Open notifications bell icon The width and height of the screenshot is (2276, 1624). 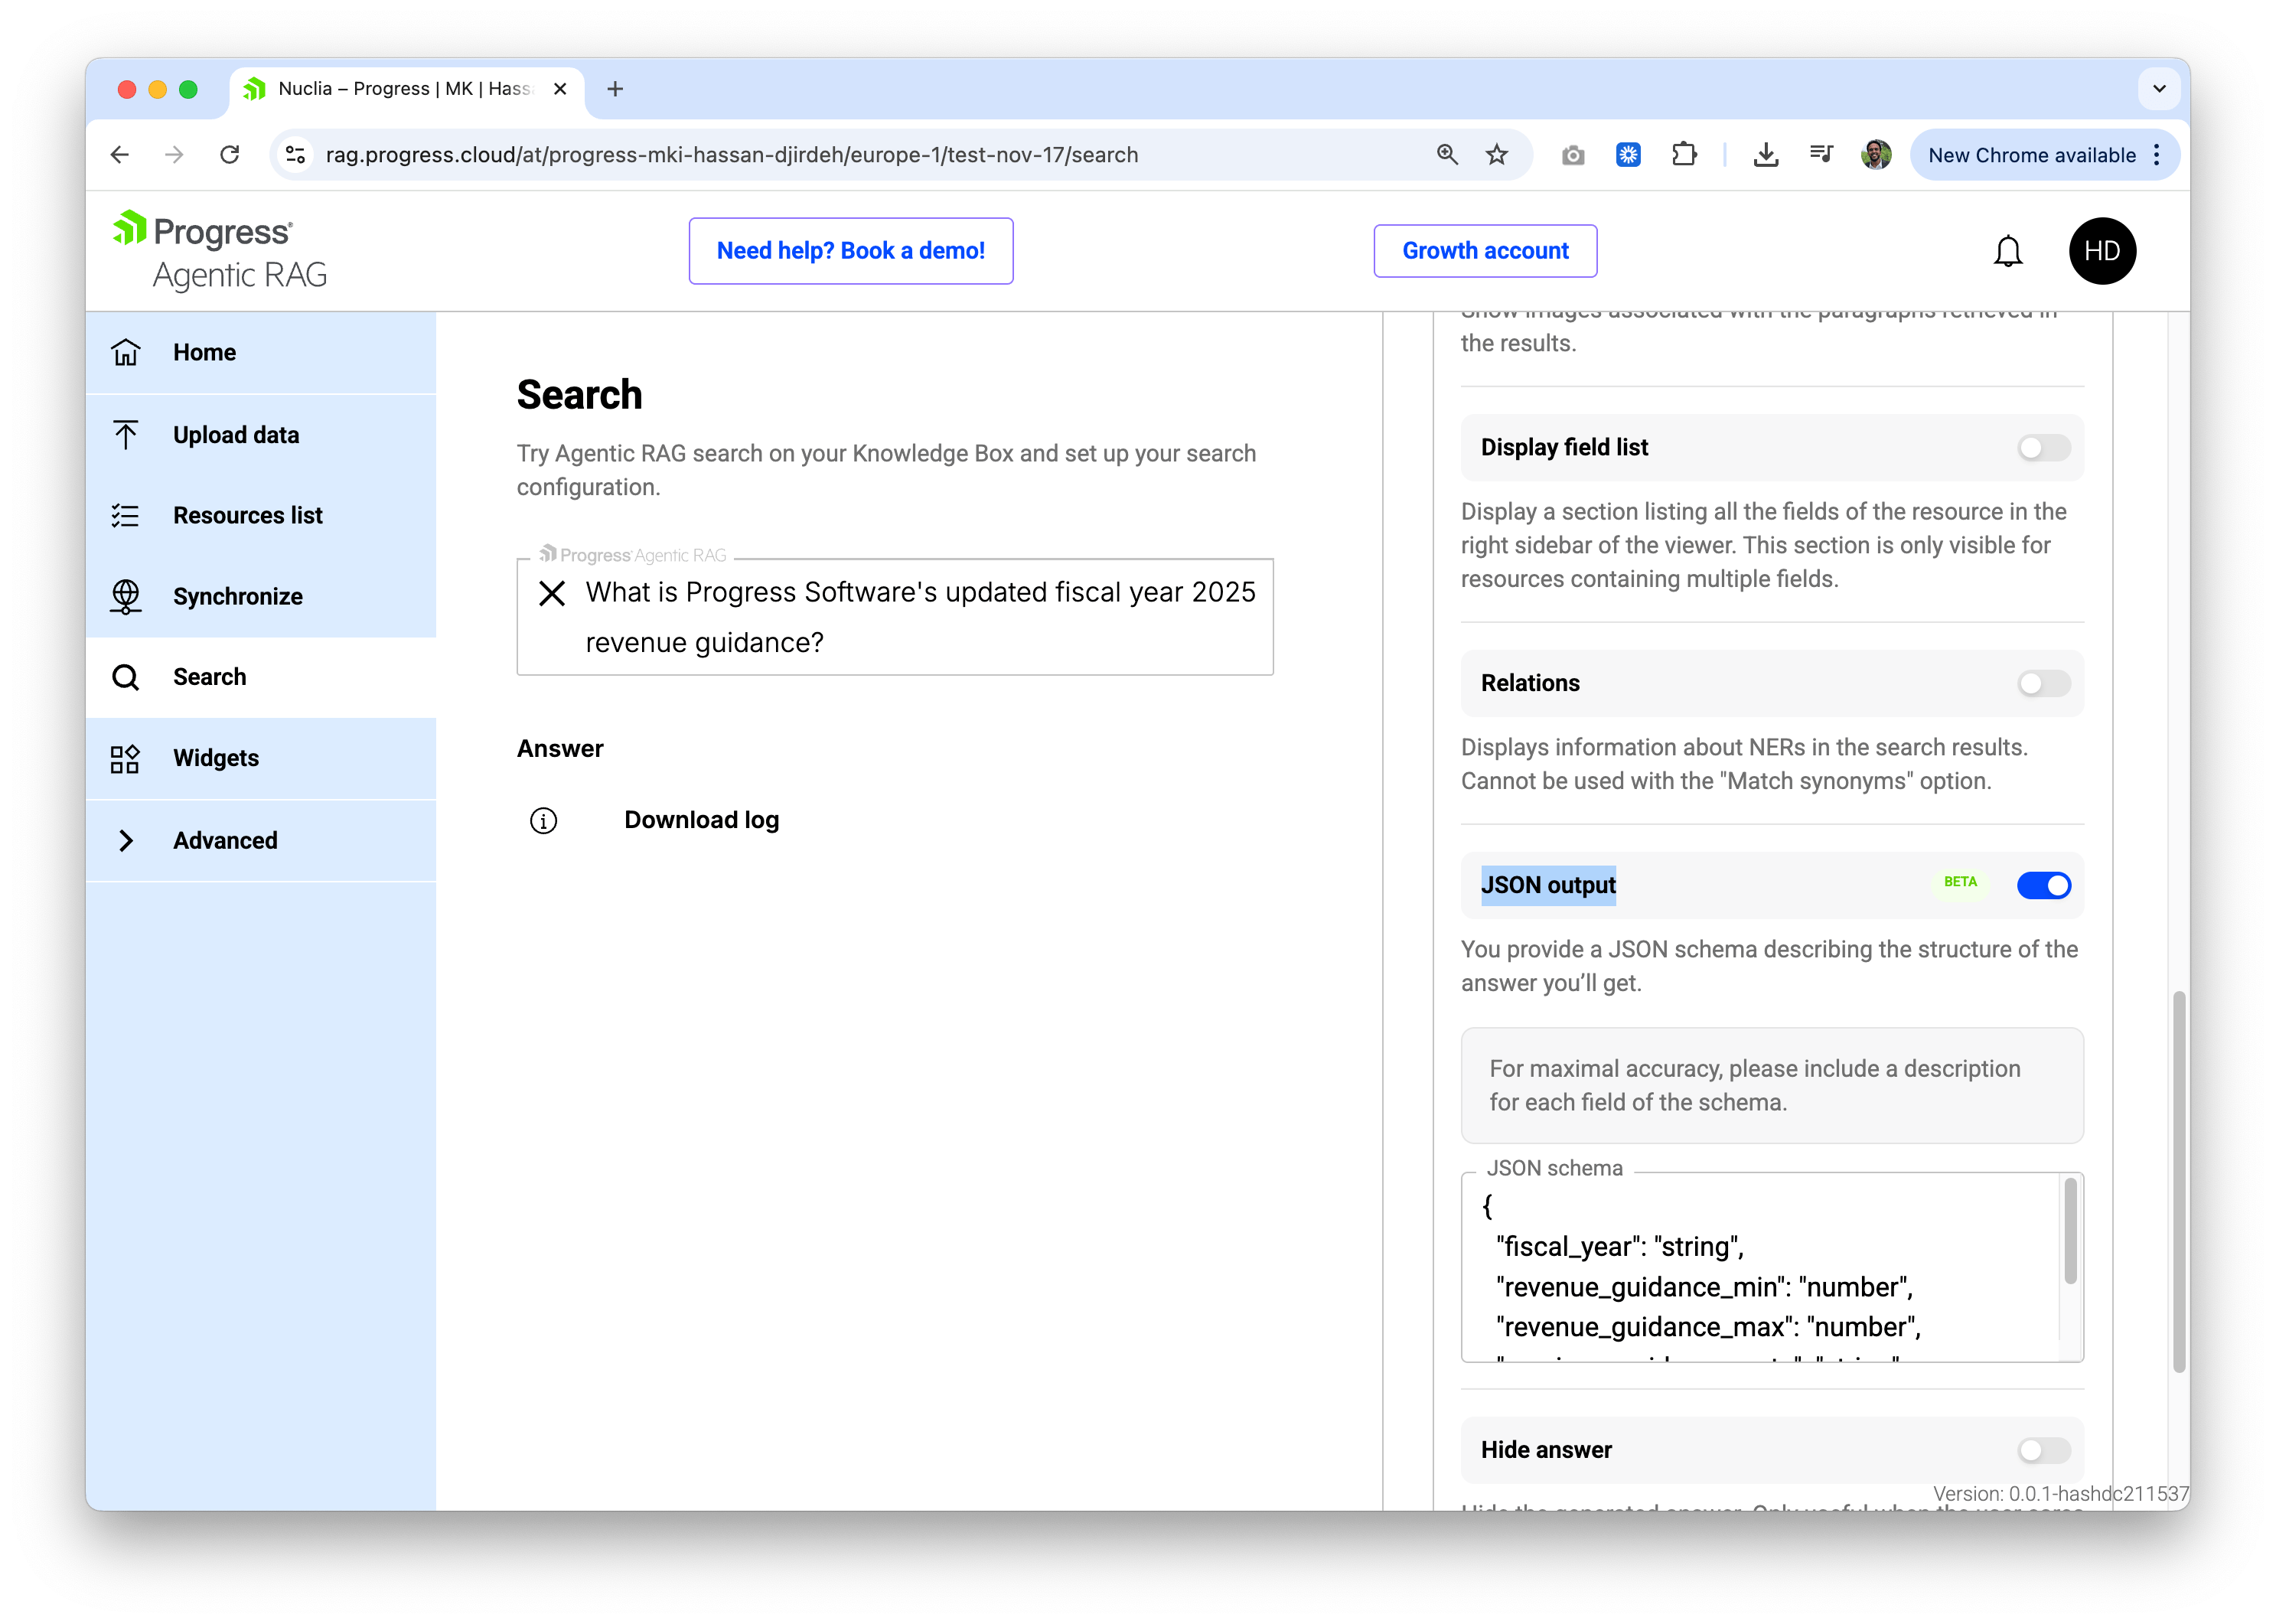pos(2007,251)
